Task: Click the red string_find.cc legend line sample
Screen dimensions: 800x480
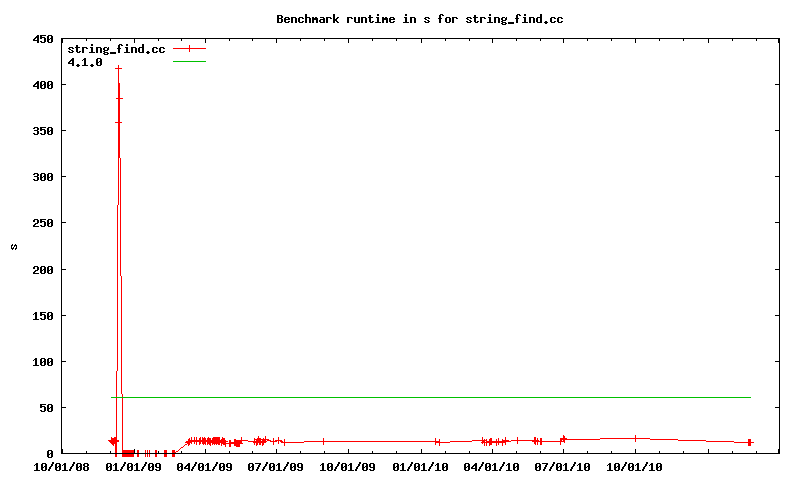Action: [188, 49]
